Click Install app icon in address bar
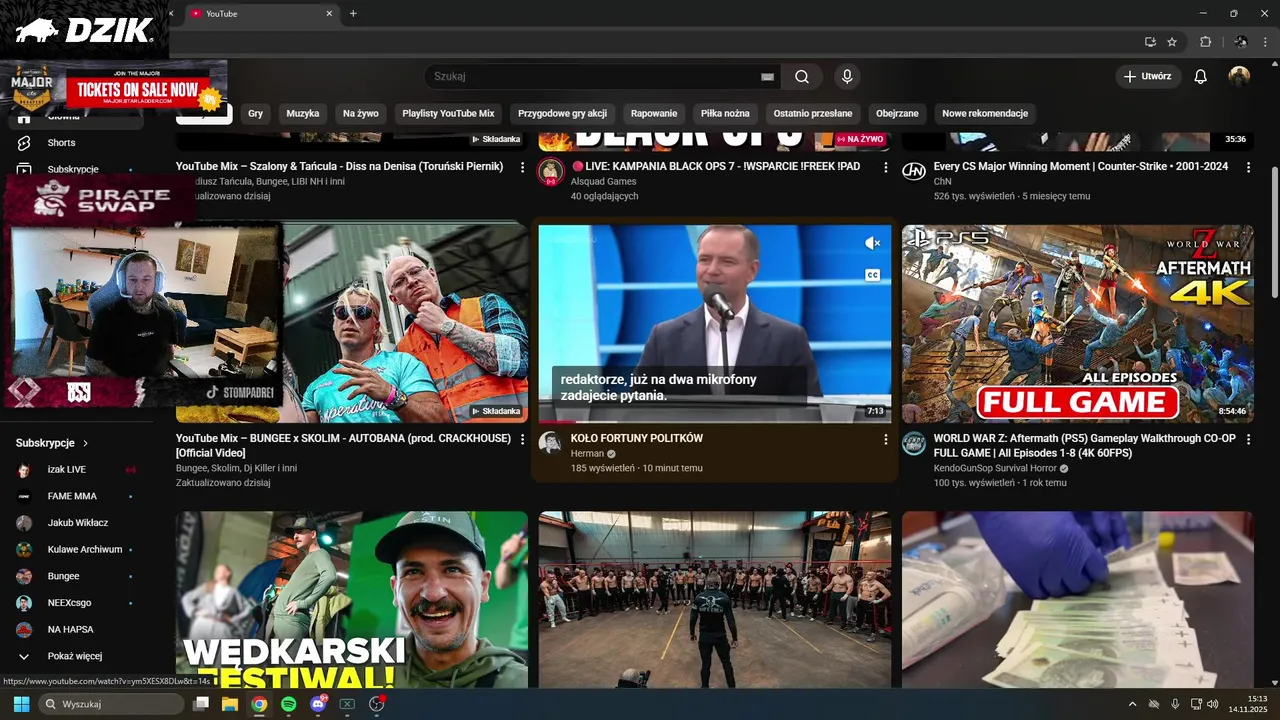 click(1150, 42)
